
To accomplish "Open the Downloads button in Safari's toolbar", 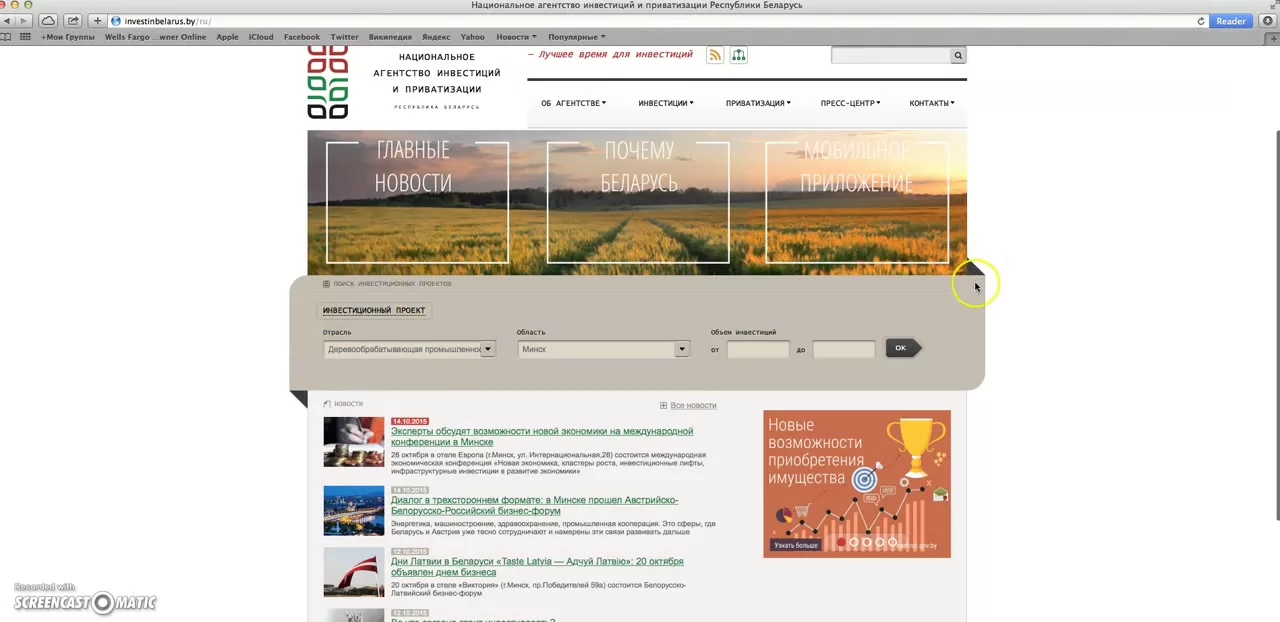I will [1269, 21].
